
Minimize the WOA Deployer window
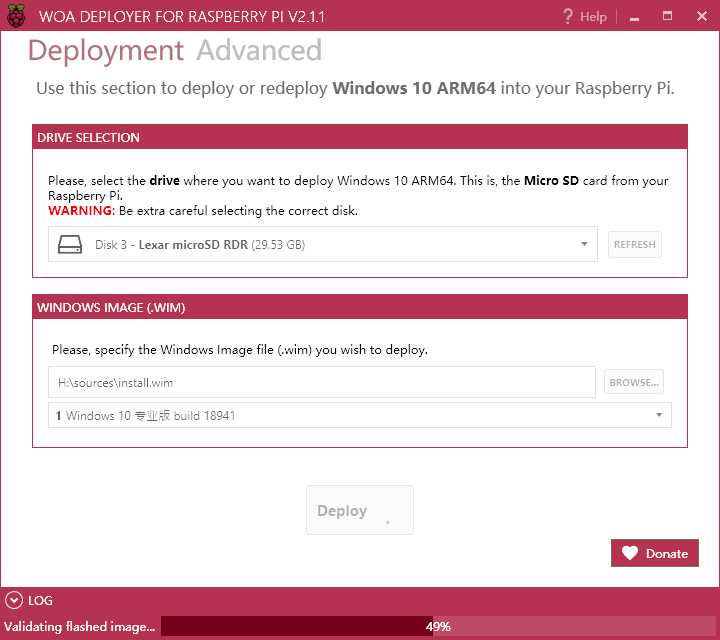[x=635, y=17]
